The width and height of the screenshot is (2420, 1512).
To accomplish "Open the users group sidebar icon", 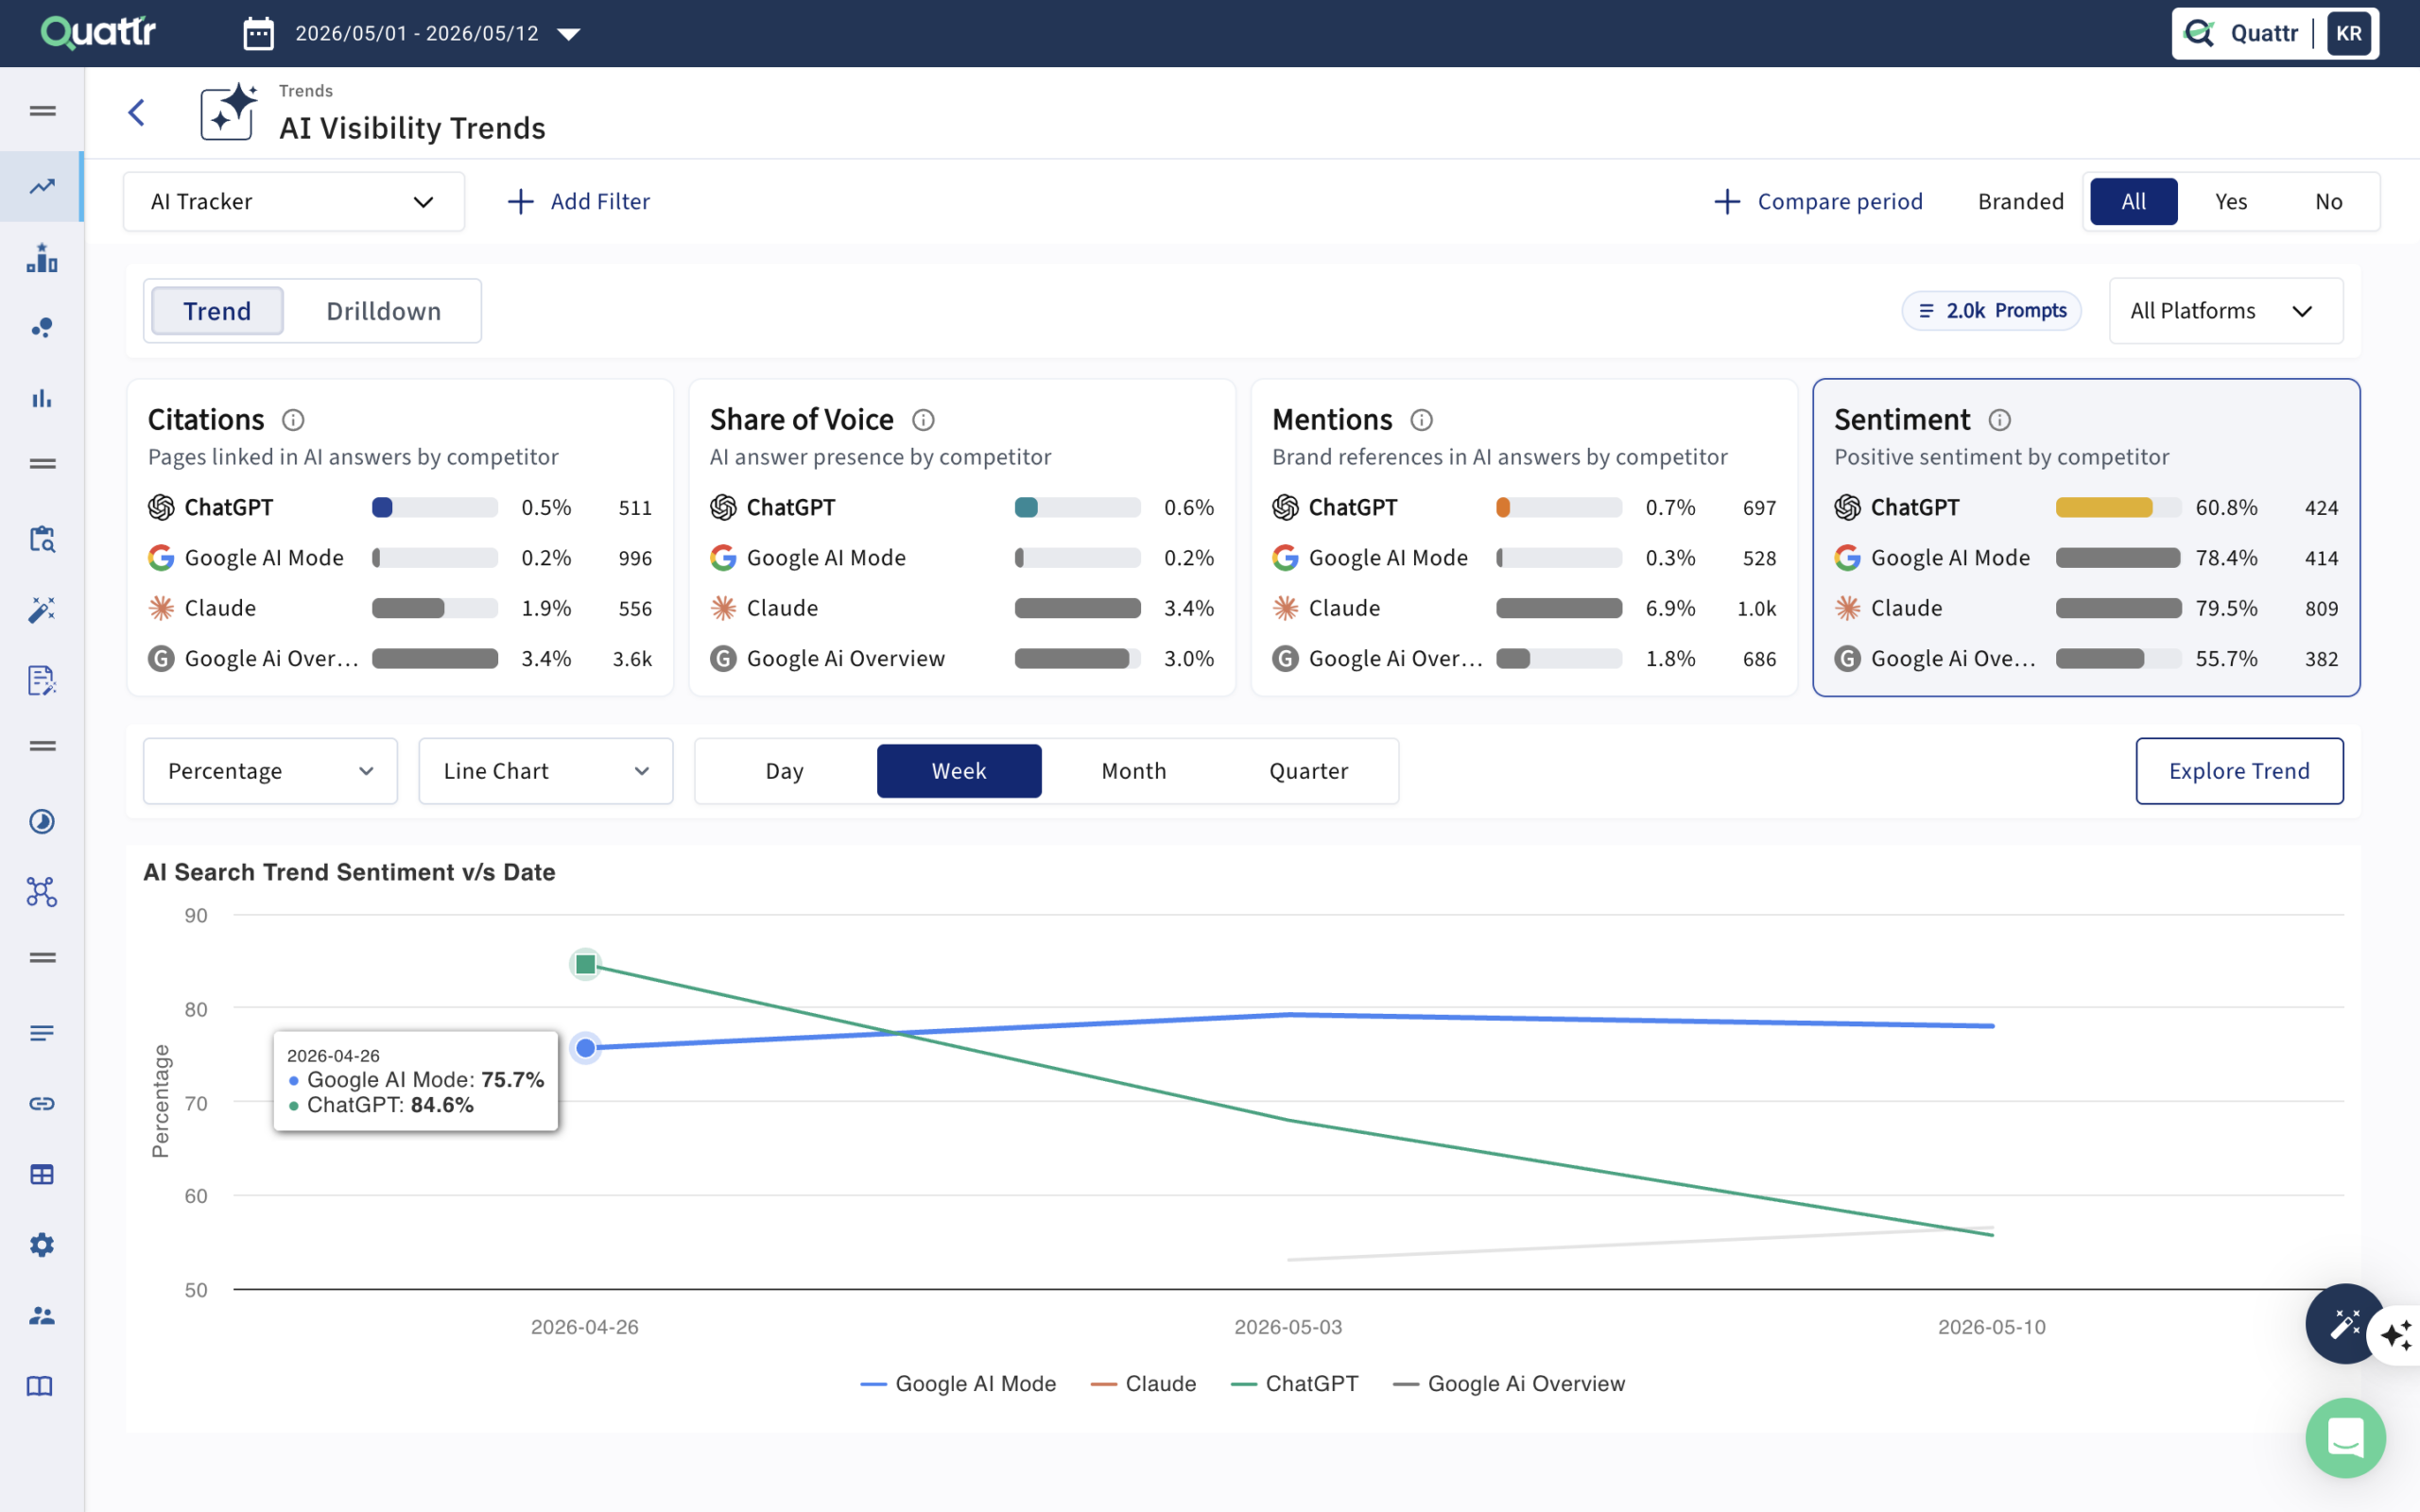I will pyautogui.click(x=42, y=1315).
